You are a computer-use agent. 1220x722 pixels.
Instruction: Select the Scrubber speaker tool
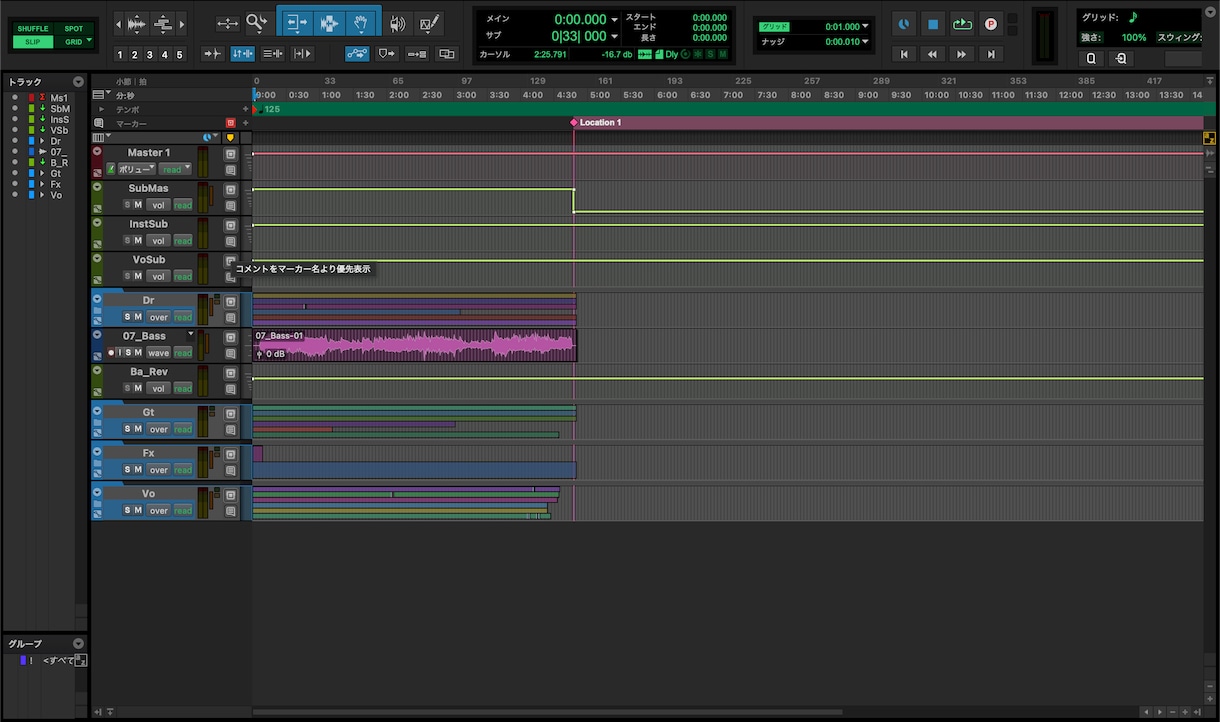(x=397, y=23)
